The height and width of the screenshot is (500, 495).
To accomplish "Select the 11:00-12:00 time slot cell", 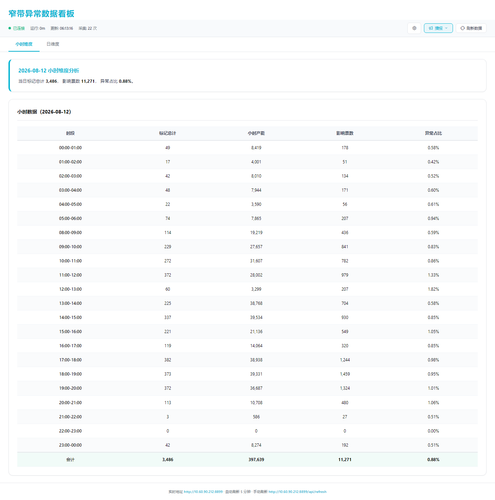I will click(x=70, y=275).
